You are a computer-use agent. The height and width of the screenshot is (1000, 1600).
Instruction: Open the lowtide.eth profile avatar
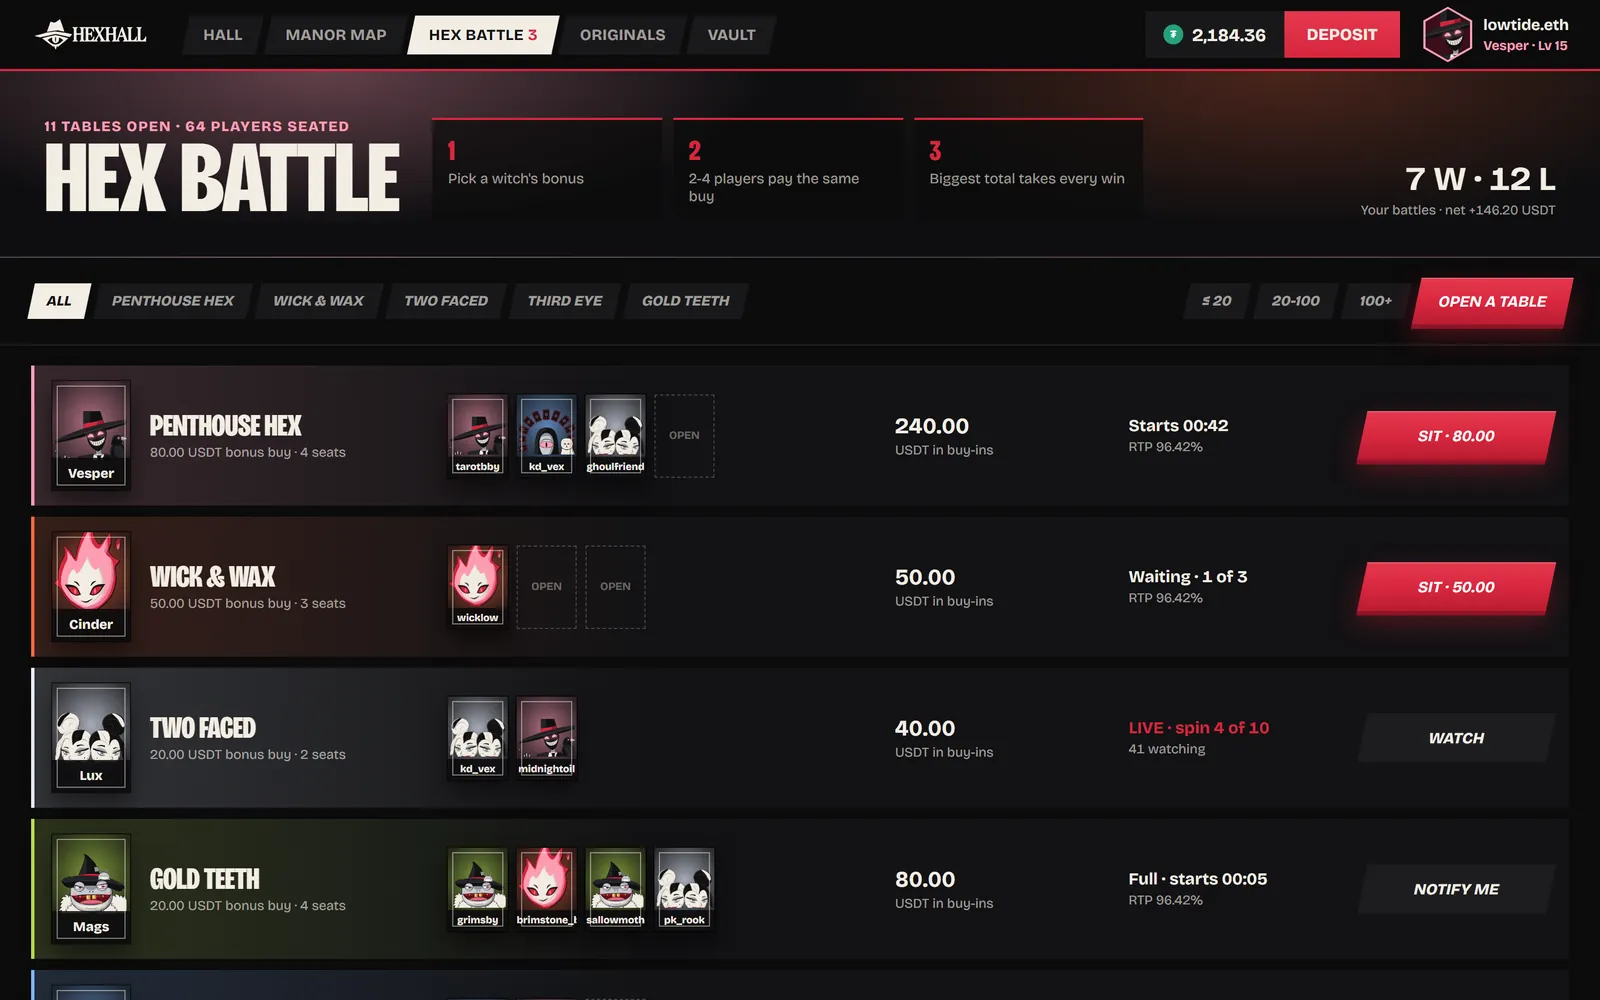tap(1447, 35)
